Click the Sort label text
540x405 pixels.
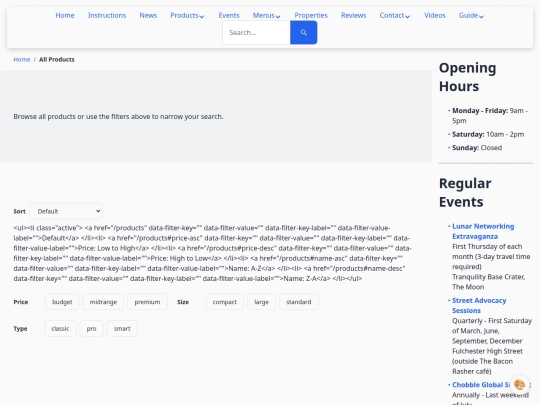click(19, 211)
